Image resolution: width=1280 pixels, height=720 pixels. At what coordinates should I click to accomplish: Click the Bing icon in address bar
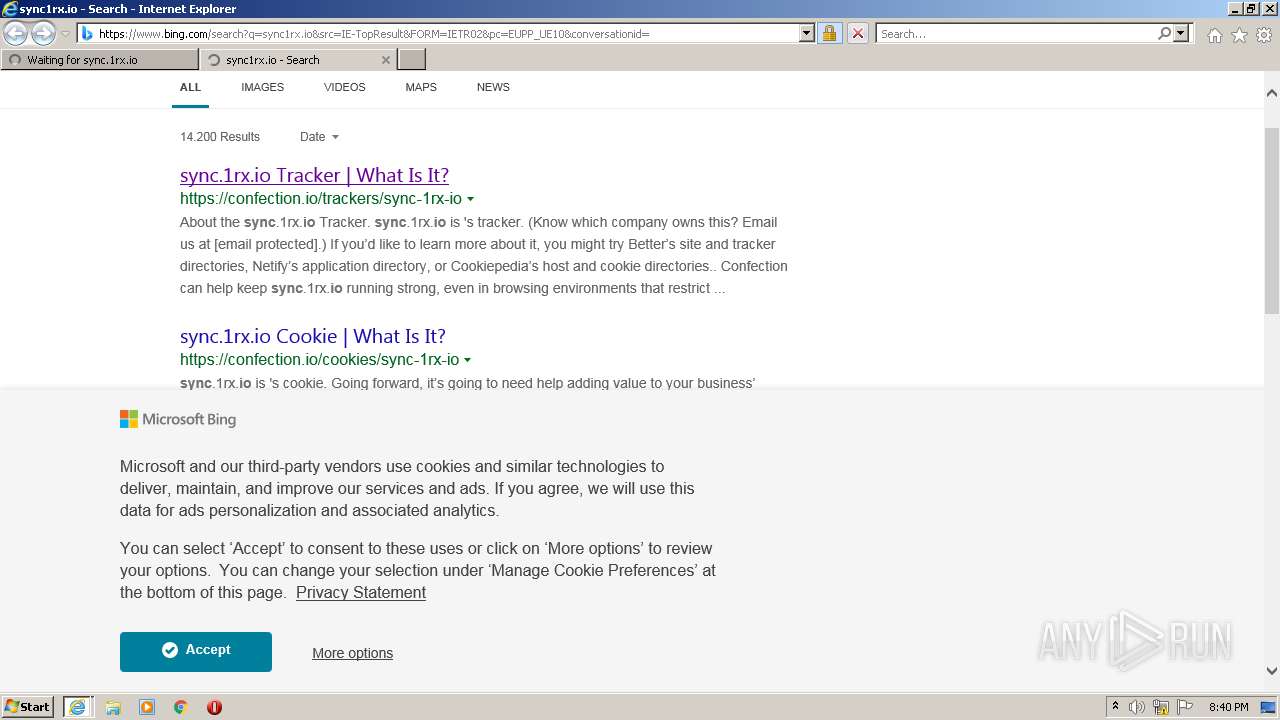pos(87,34)
